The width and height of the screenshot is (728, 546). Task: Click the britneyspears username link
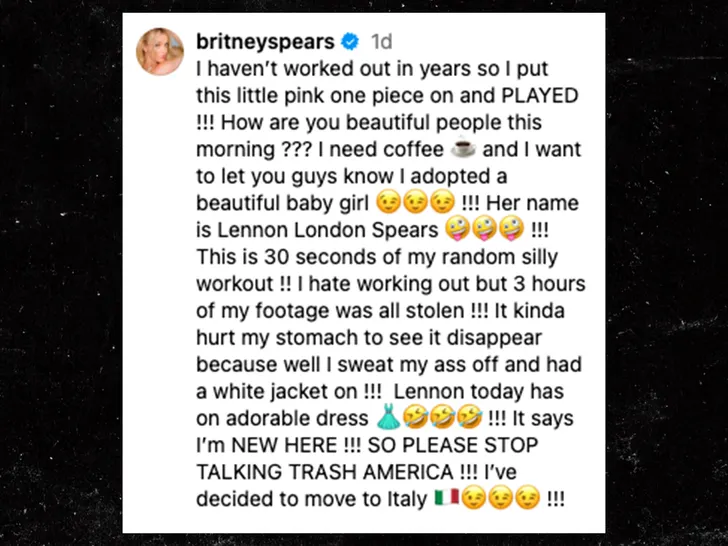265,42
